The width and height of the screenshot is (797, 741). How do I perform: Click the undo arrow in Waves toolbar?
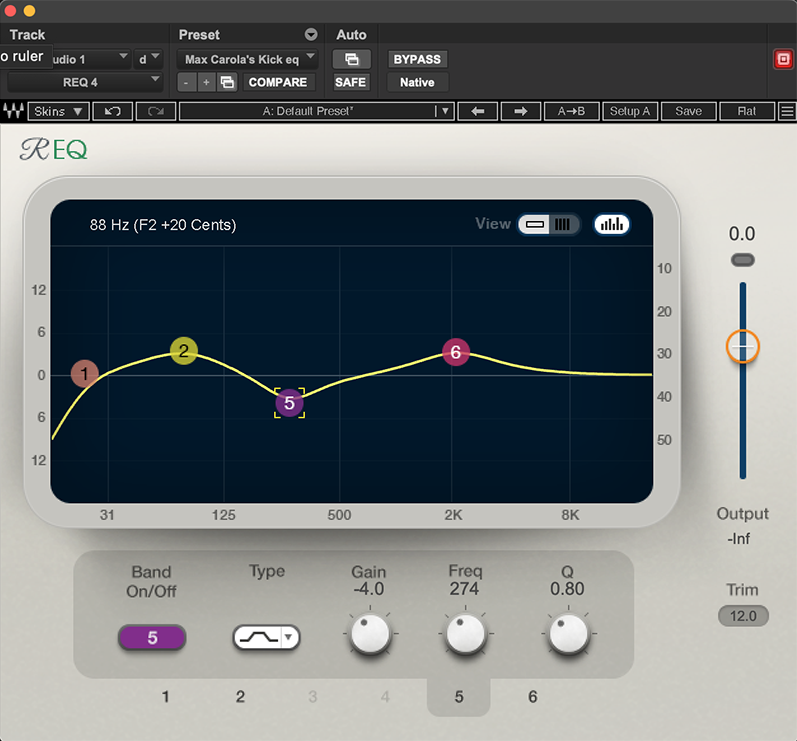(113, 111)
